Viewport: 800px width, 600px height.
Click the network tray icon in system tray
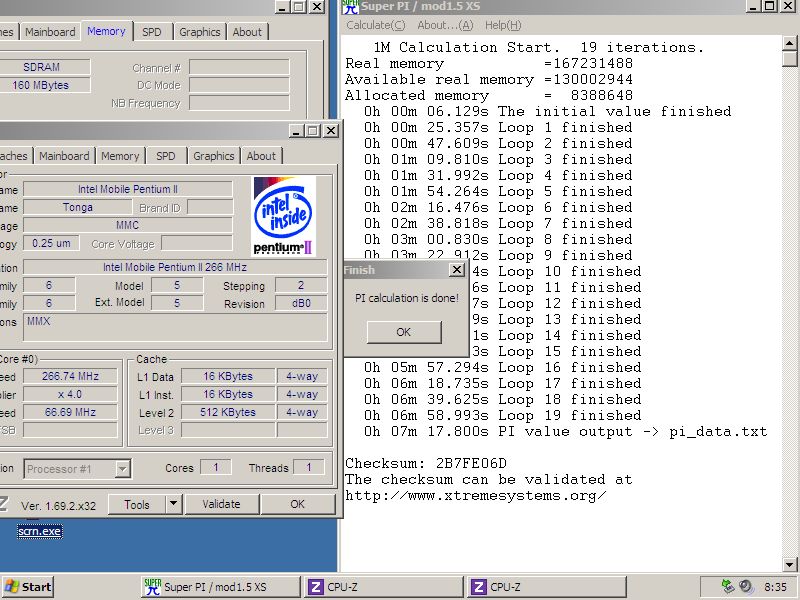[x=728, y=586]
